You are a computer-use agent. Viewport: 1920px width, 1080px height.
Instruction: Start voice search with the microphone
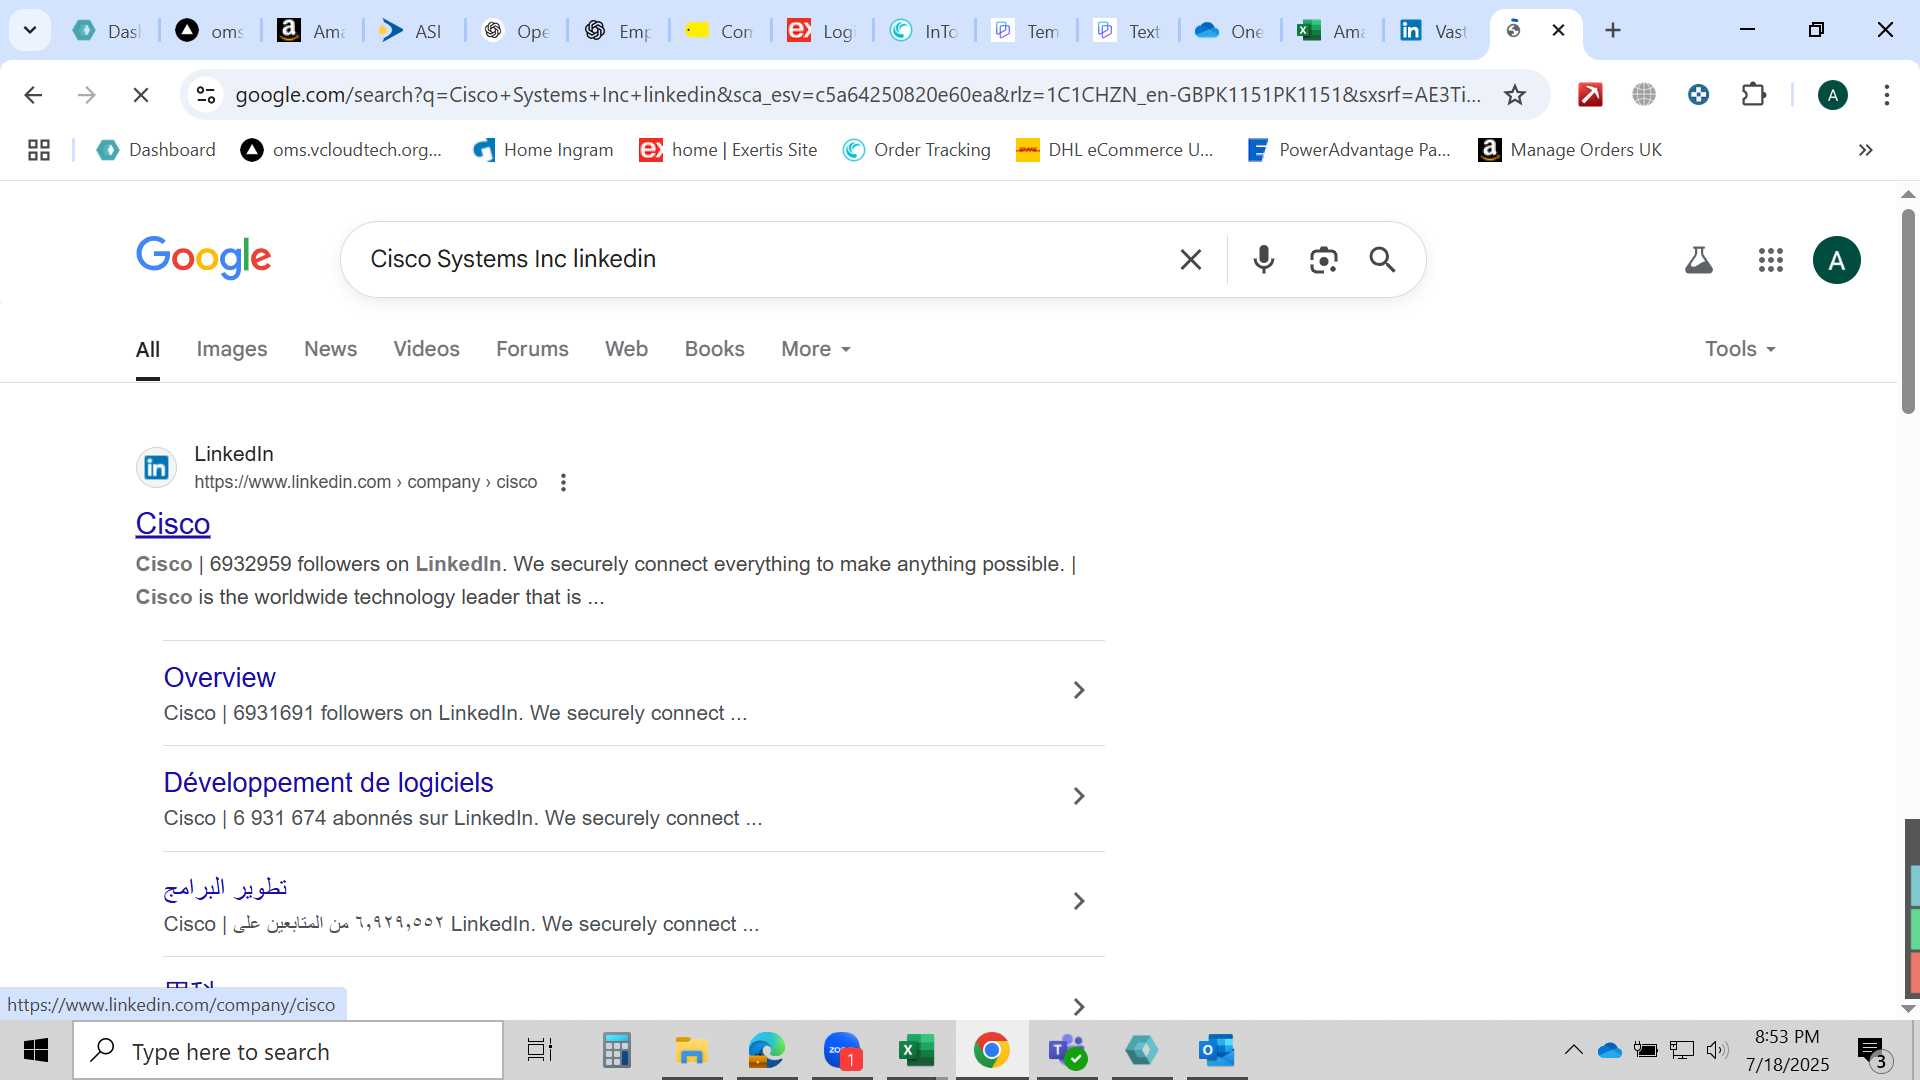click(x=1264, y=260)
